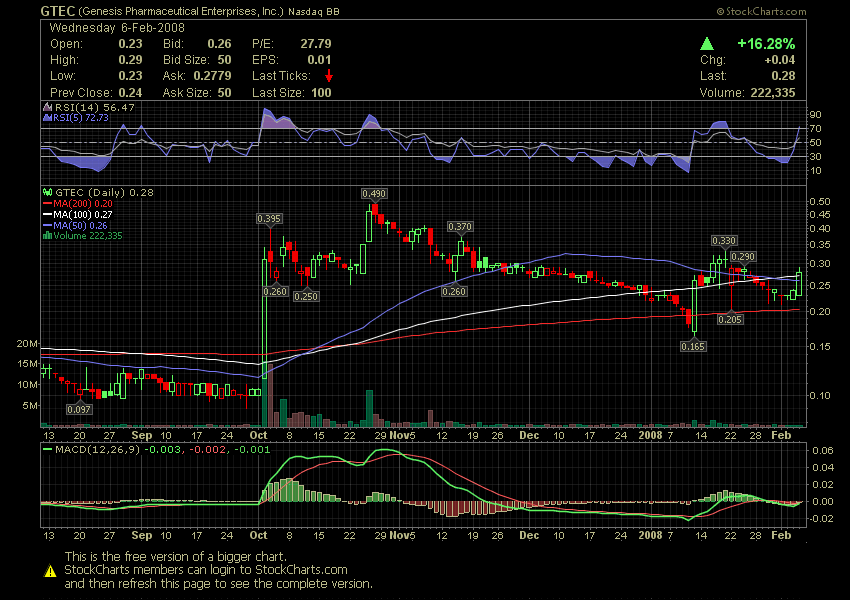
Task: Click the red Last Ticks down arrow
Action: point(329,76)
